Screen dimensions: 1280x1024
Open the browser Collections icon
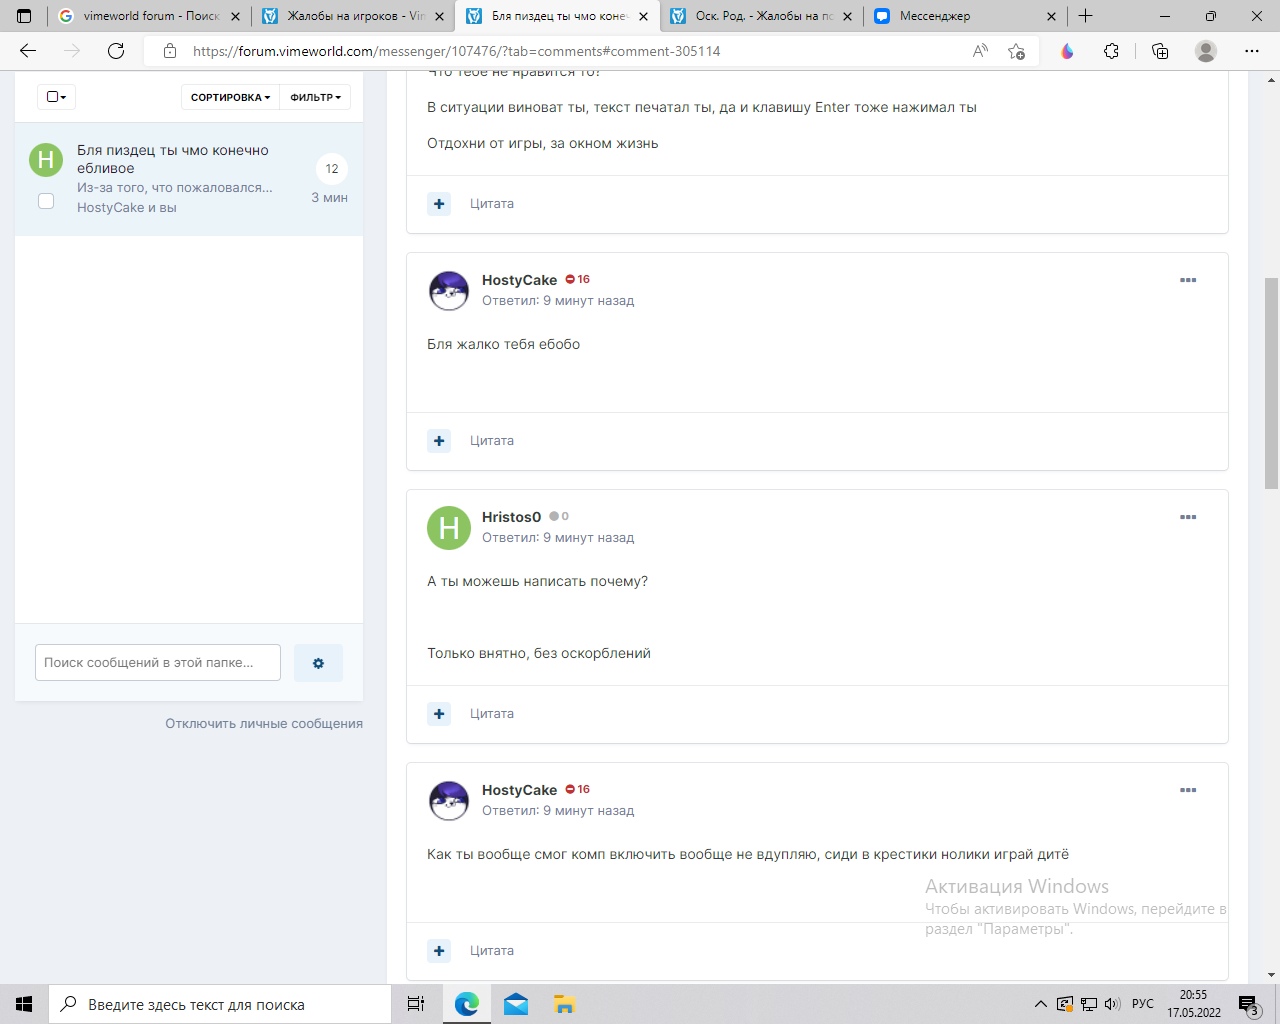[x=1160, y=51]
